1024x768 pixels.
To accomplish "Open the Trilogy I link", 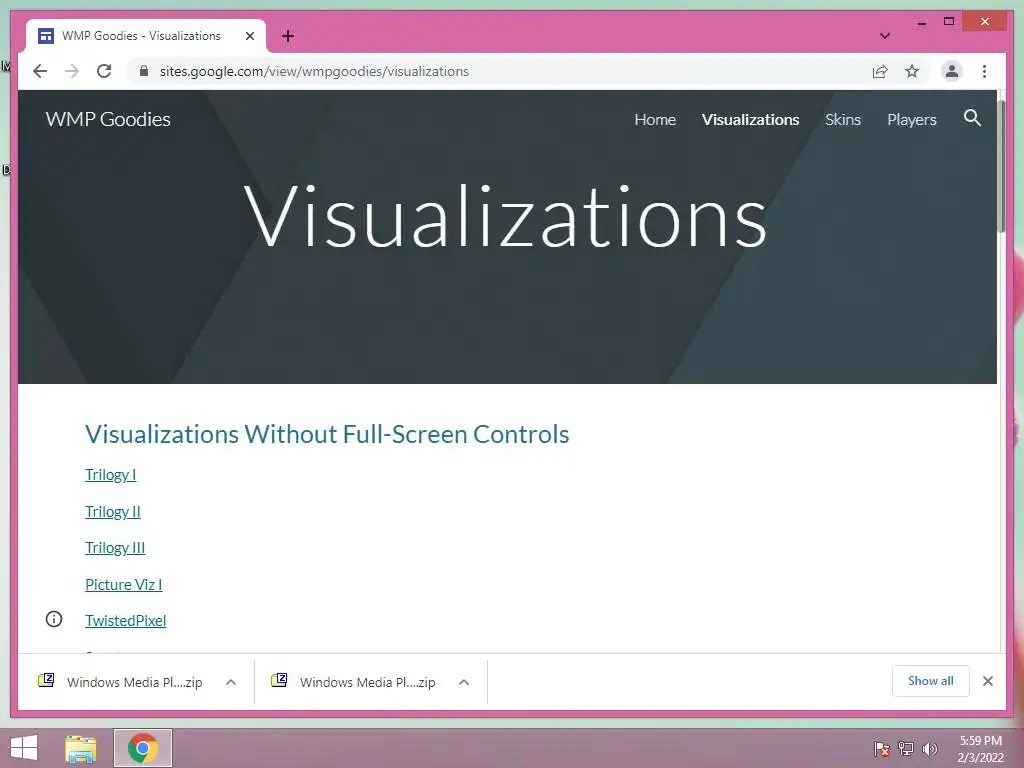I will click(110, 475).
